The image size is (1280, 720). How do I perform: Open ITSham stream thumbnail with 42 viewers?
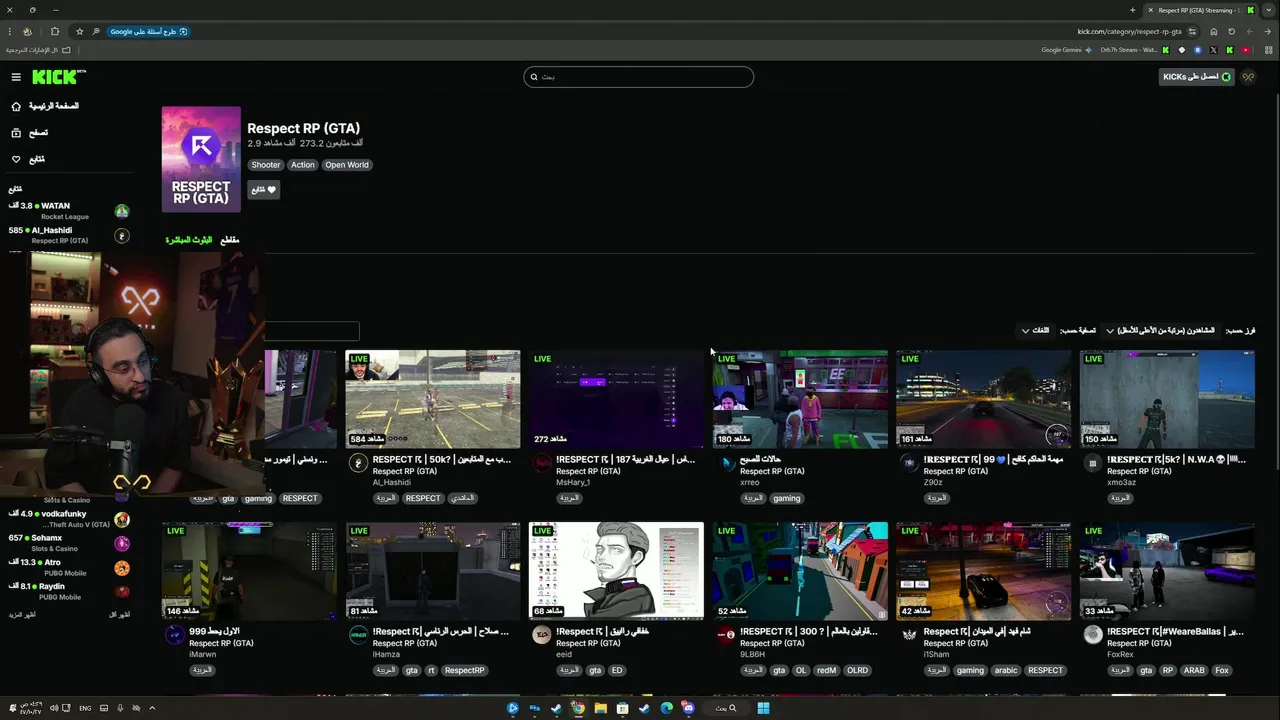pos(984,571)
